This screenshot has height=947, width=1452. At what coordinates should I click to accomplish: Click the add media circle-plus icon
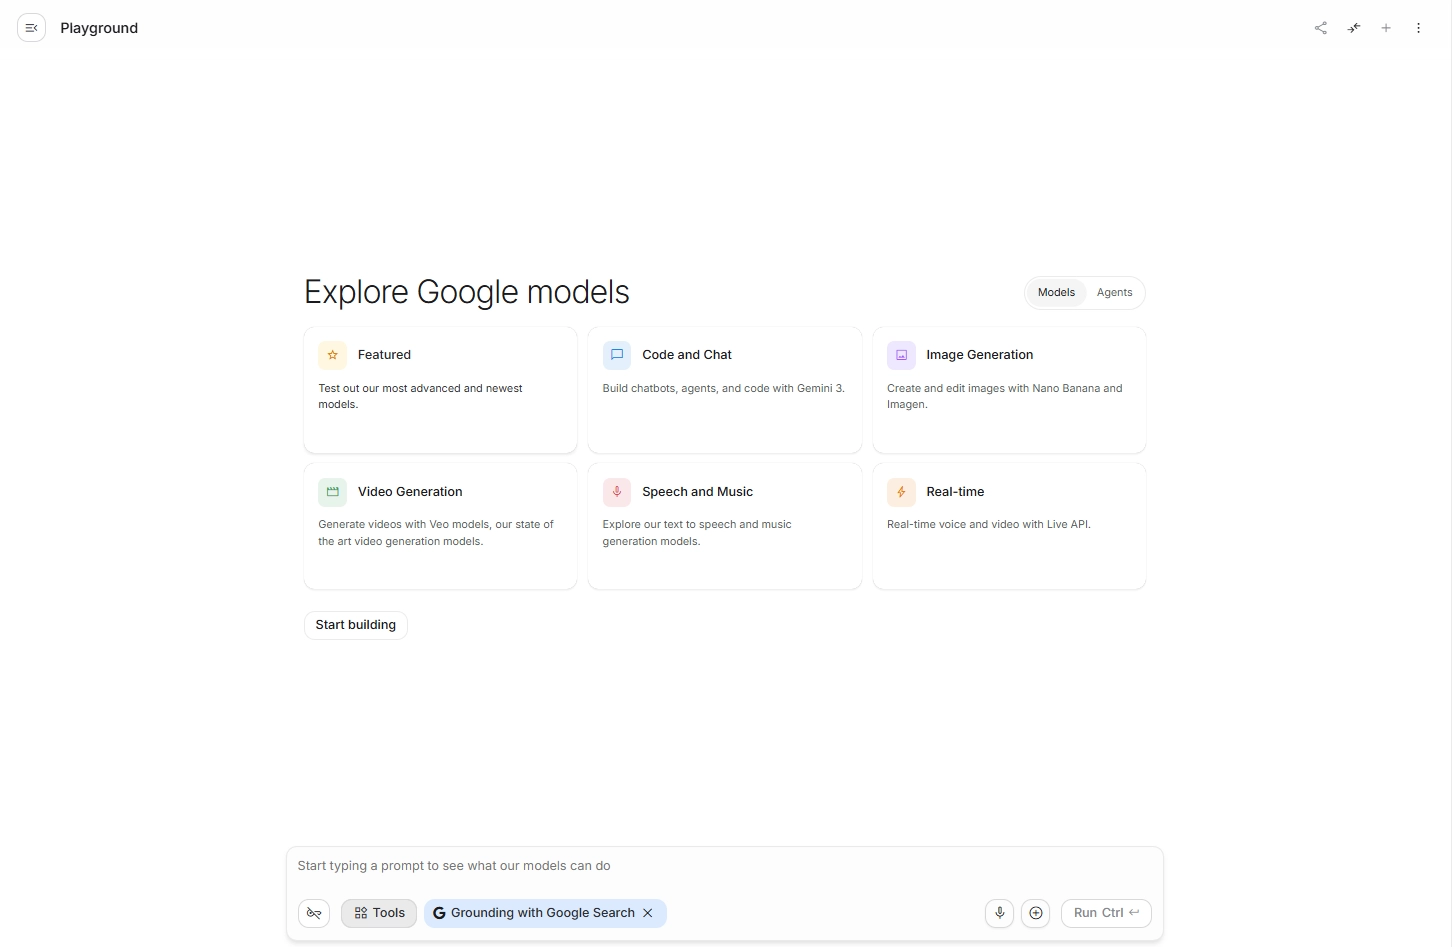1036,913
